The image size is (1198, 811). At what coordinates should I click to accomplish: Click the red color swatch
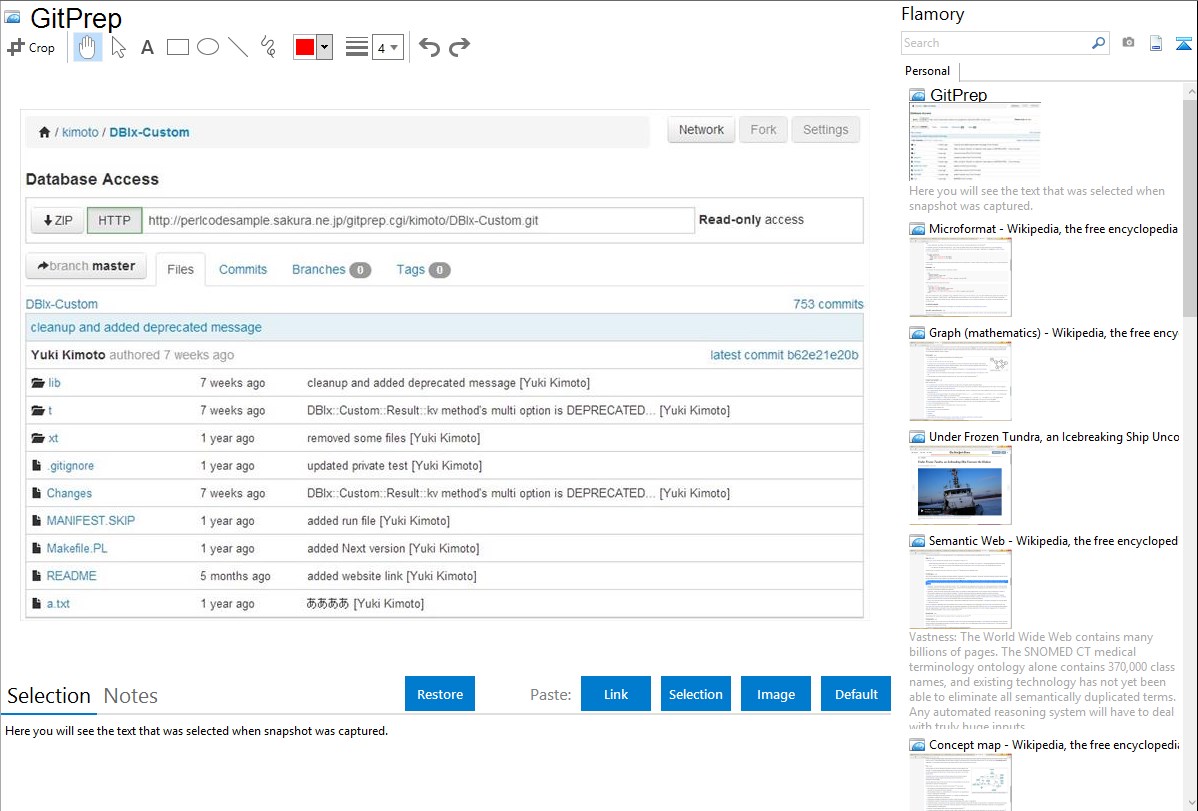(x=305, y=47)
